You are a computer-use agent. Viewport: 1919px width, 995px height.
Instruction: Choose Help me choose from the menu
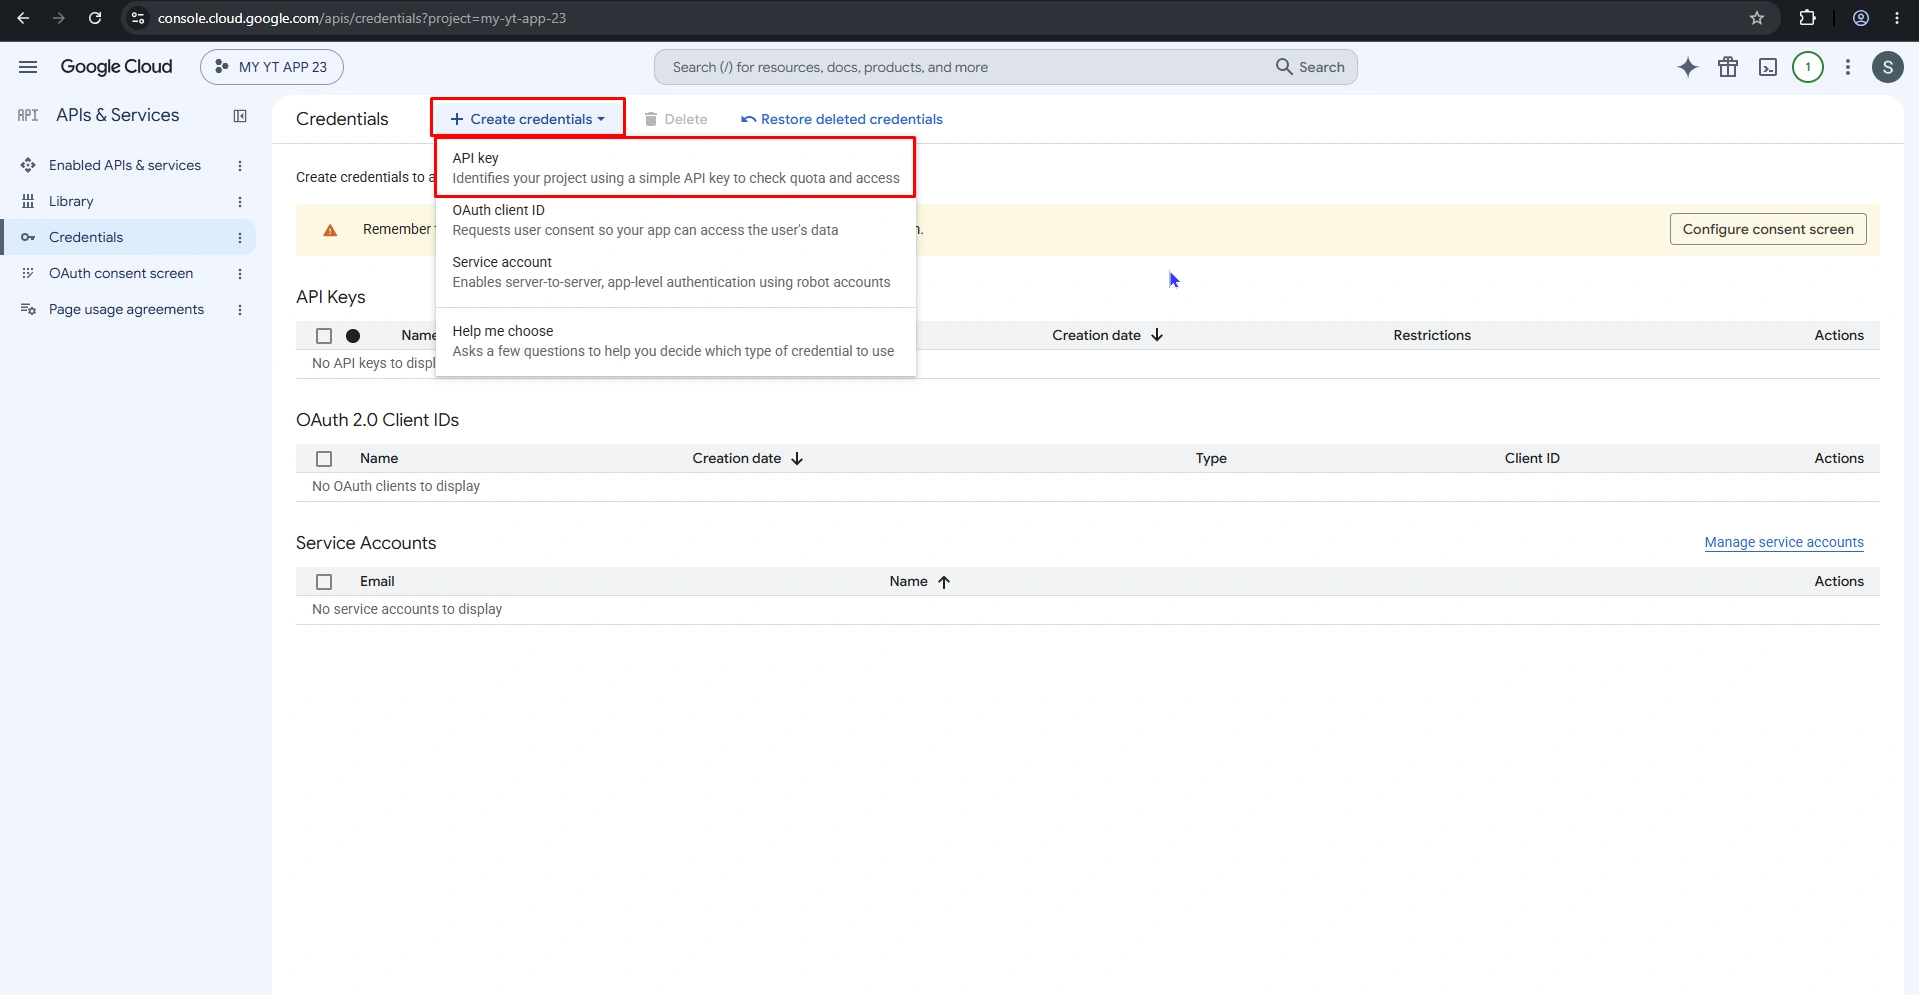click(x=676, y=341)
